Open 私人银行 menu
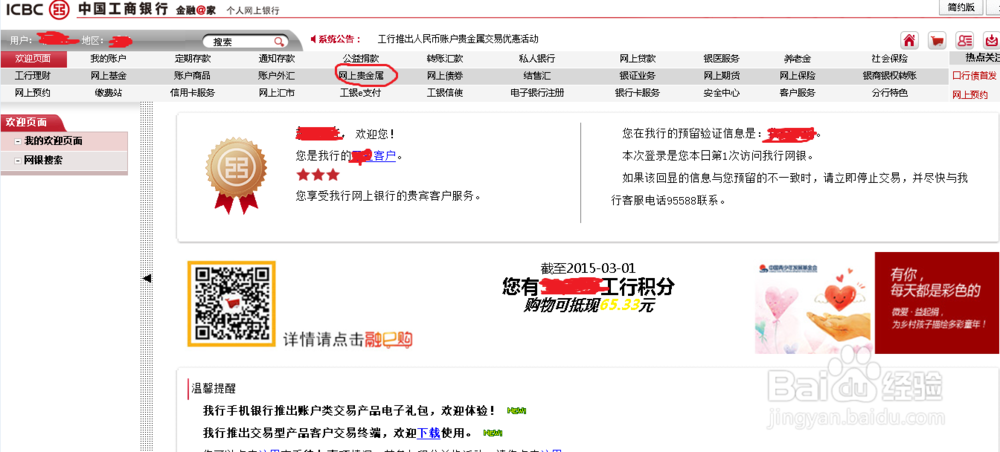This screenshot has height=452, width=1000. [537, 59]
